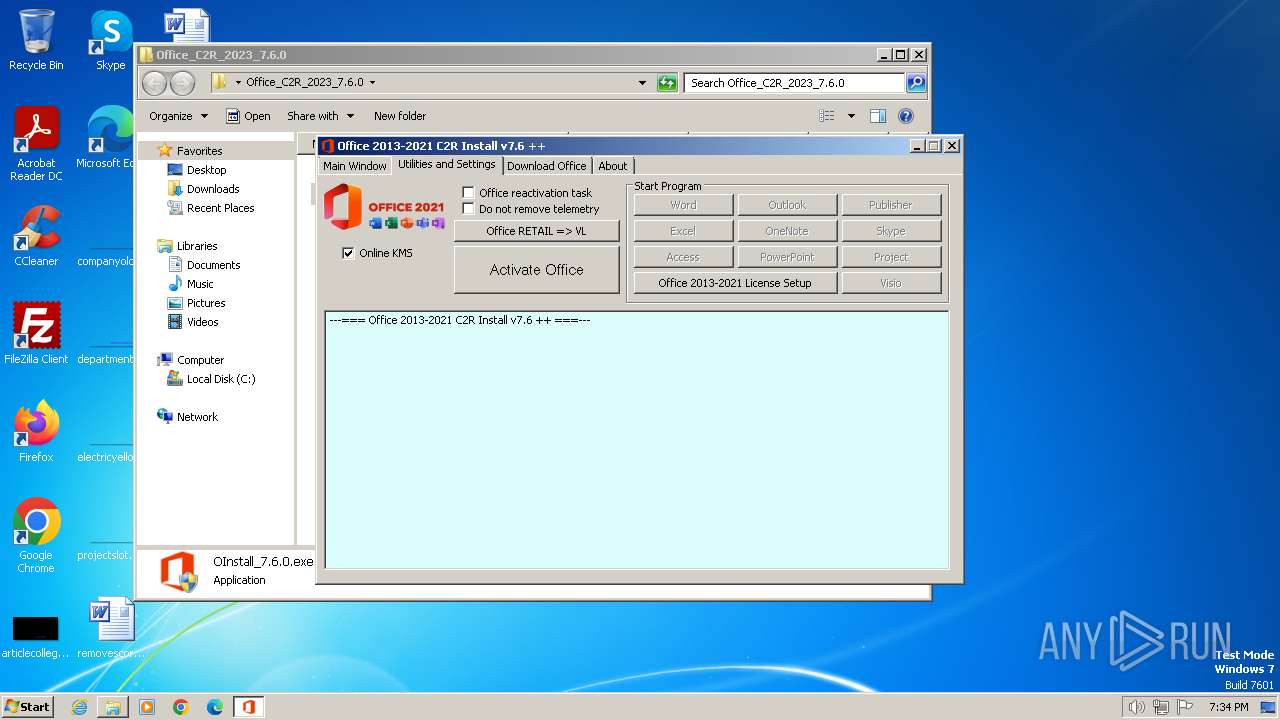Screen dimensions: 1280x720
Task: Click New folder in Explorer toolbar
Action: (x=400, y=116)
